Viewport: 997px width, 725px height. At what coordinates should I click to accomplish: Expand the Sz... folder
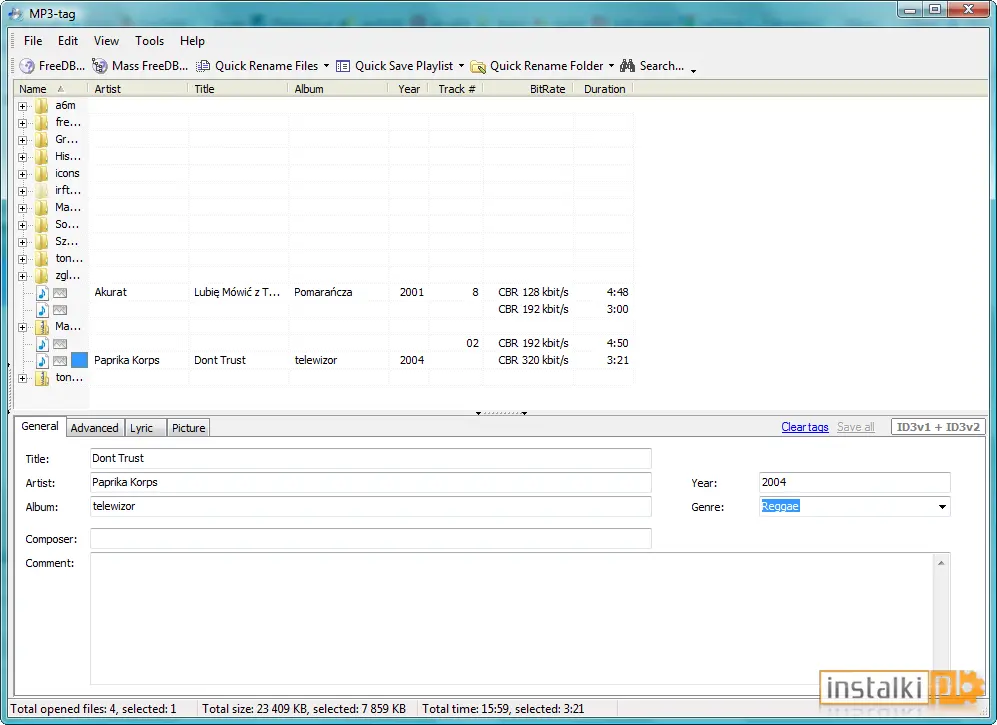click(x=23, y=242)
